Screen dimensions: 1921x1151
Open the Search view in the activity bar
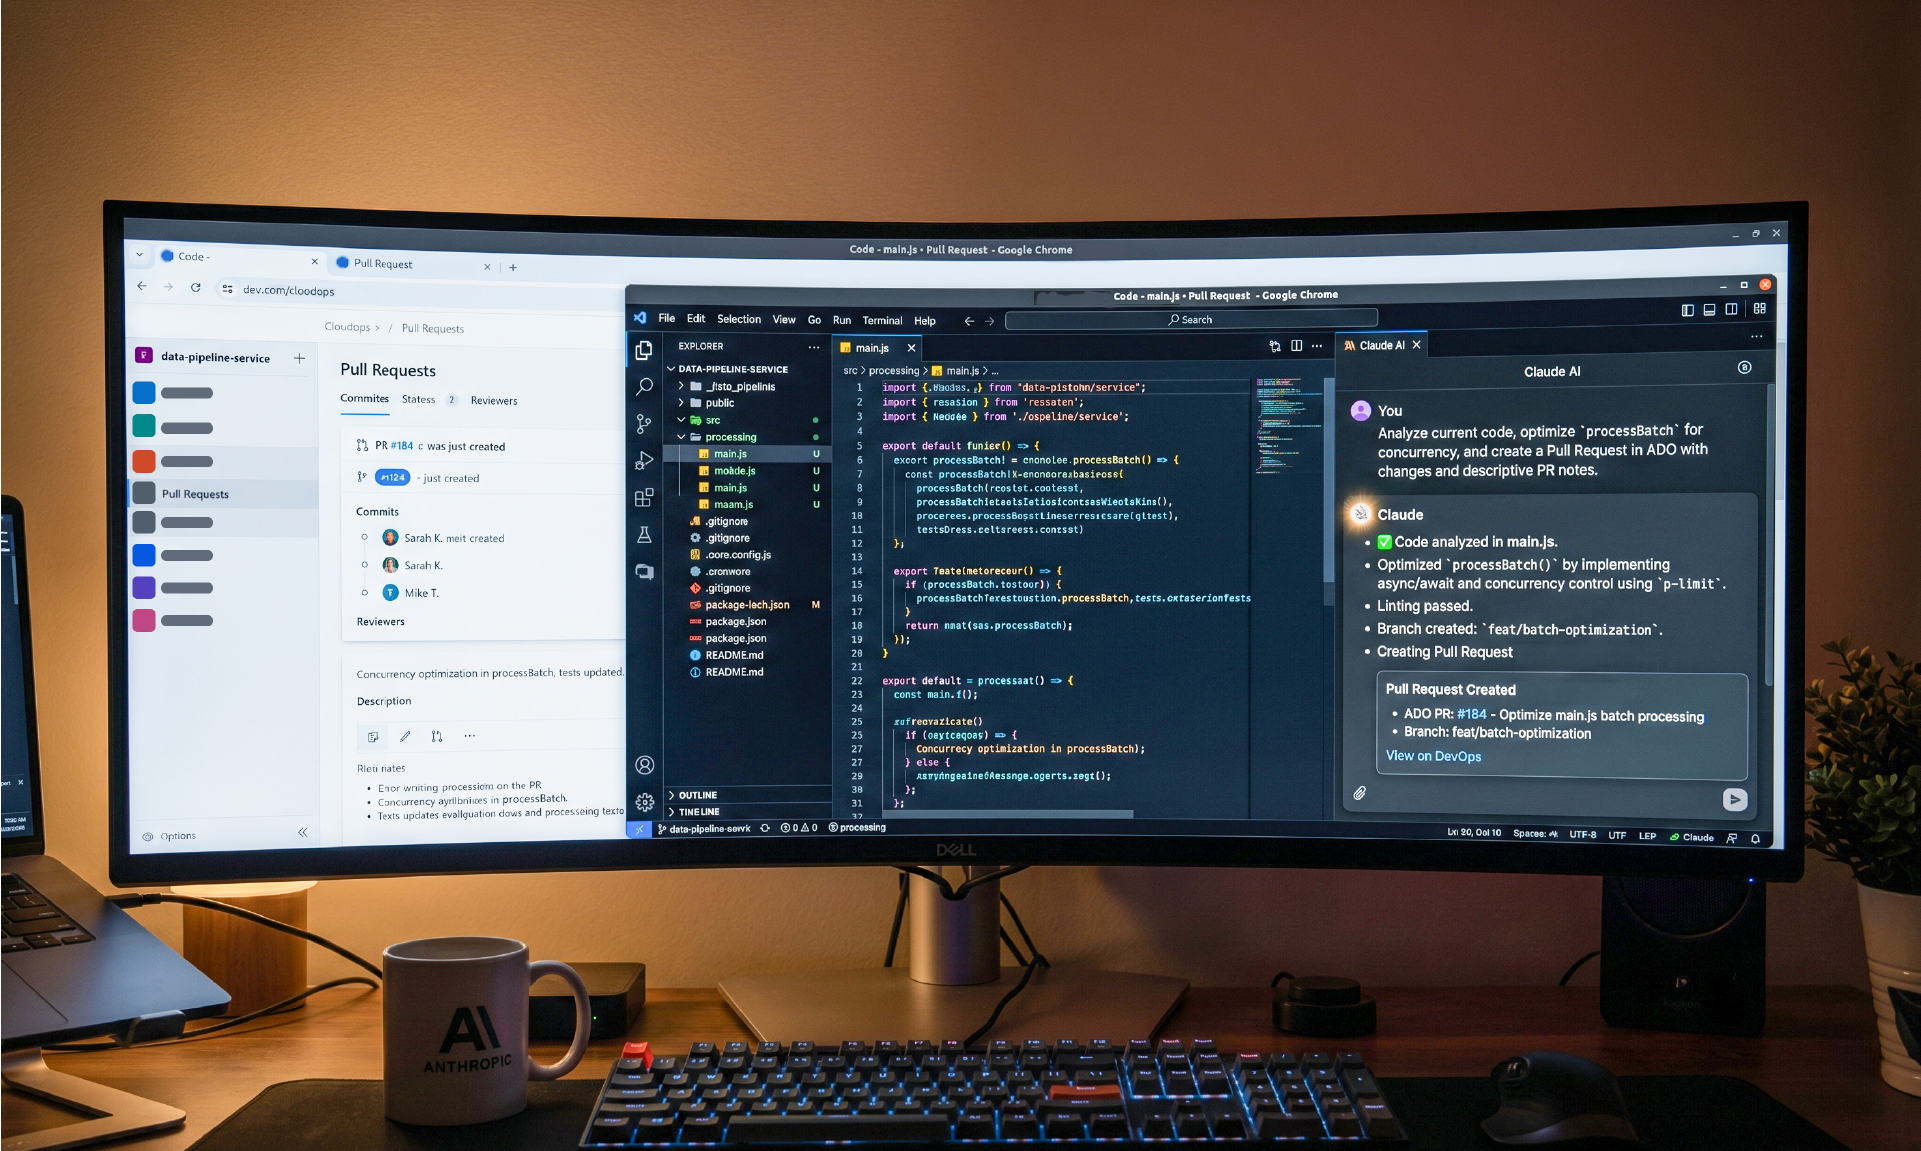pyautogui.click(x=644, y=386)
